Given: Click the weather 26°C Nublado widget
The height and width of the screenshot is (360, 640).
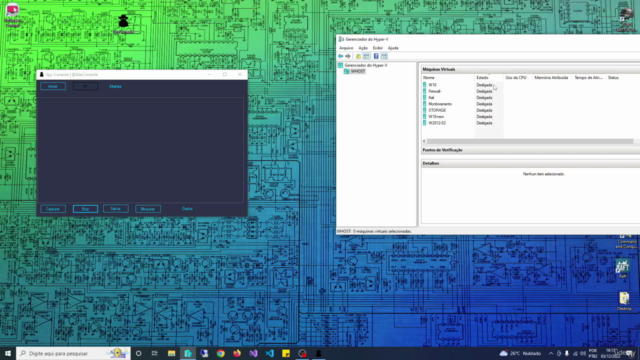Looking at the screenshot, I should (520, 353).
